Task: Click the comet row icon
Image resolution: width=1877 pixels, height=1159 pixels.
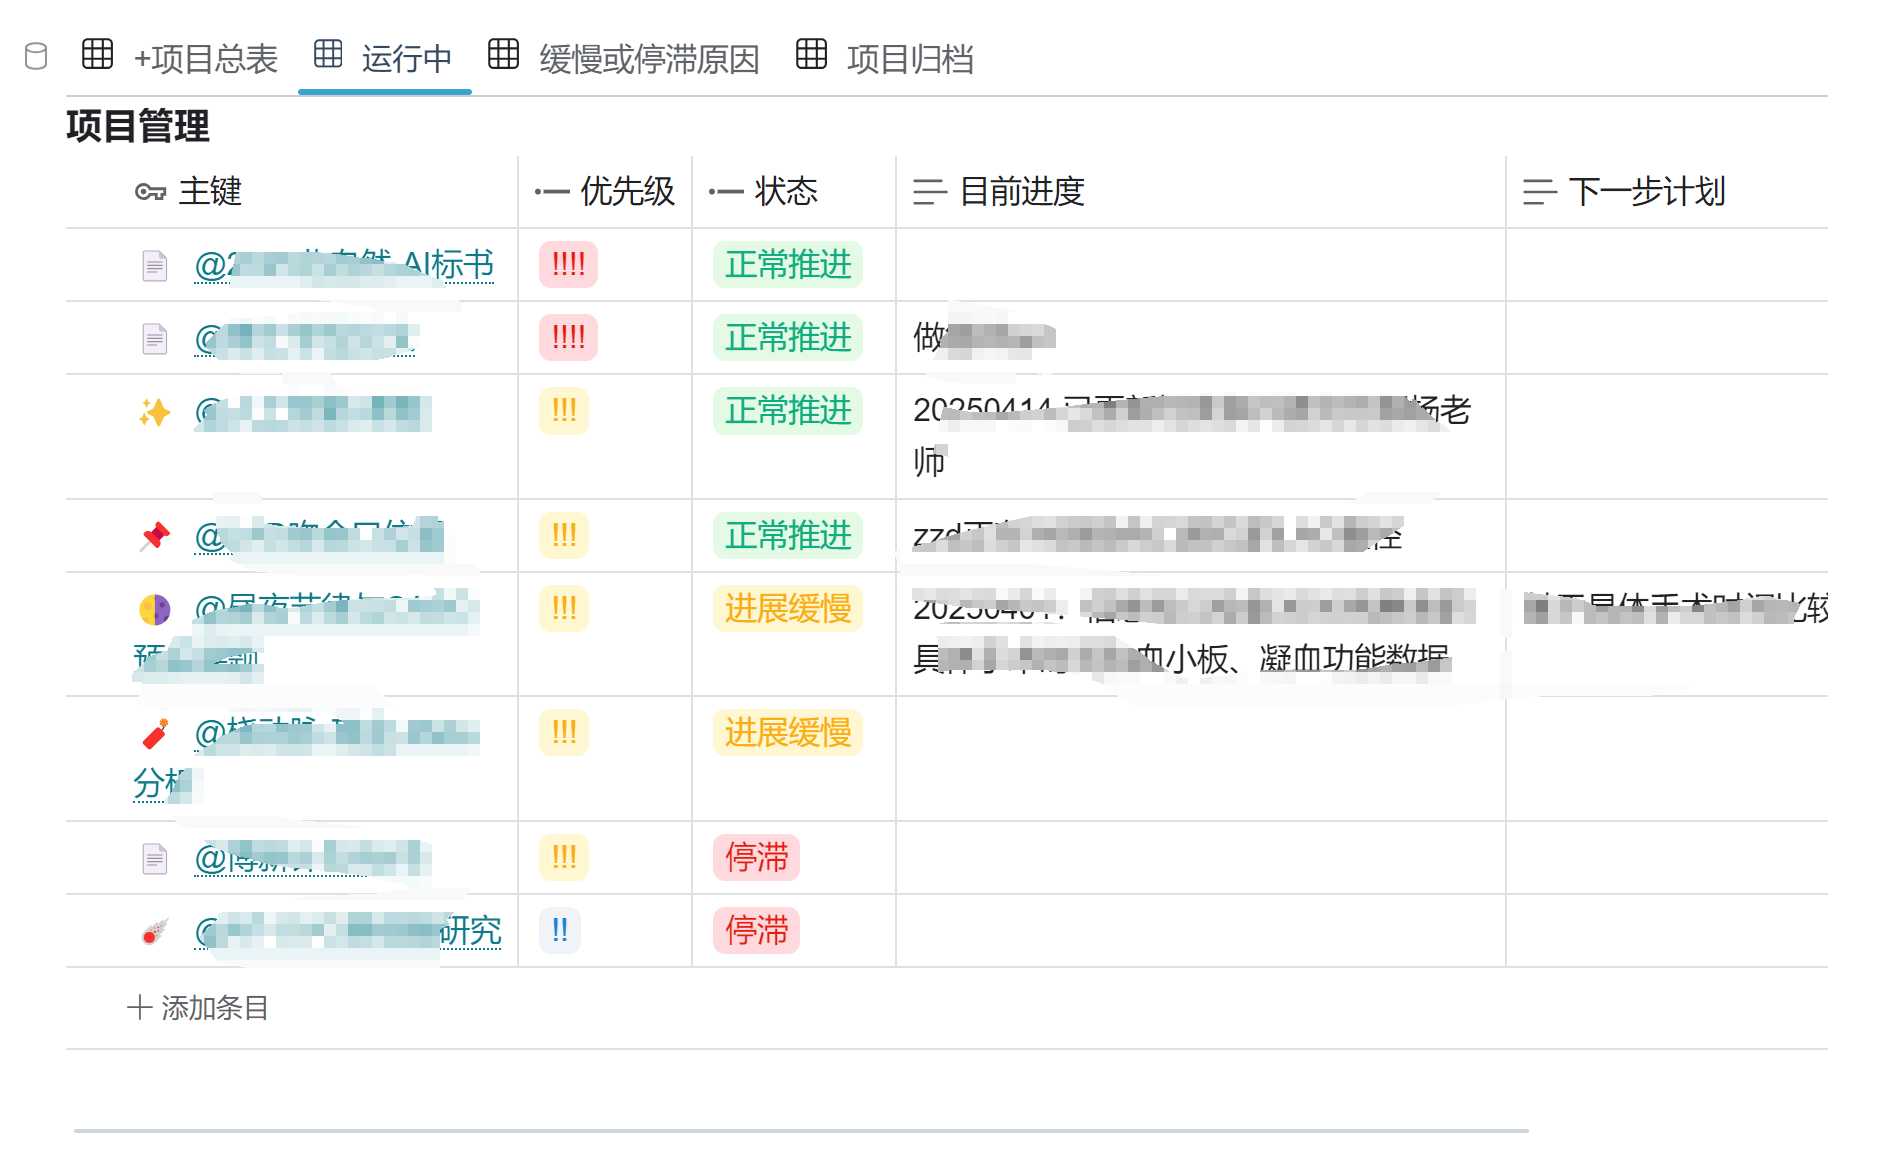Action: tap(154, 932)
